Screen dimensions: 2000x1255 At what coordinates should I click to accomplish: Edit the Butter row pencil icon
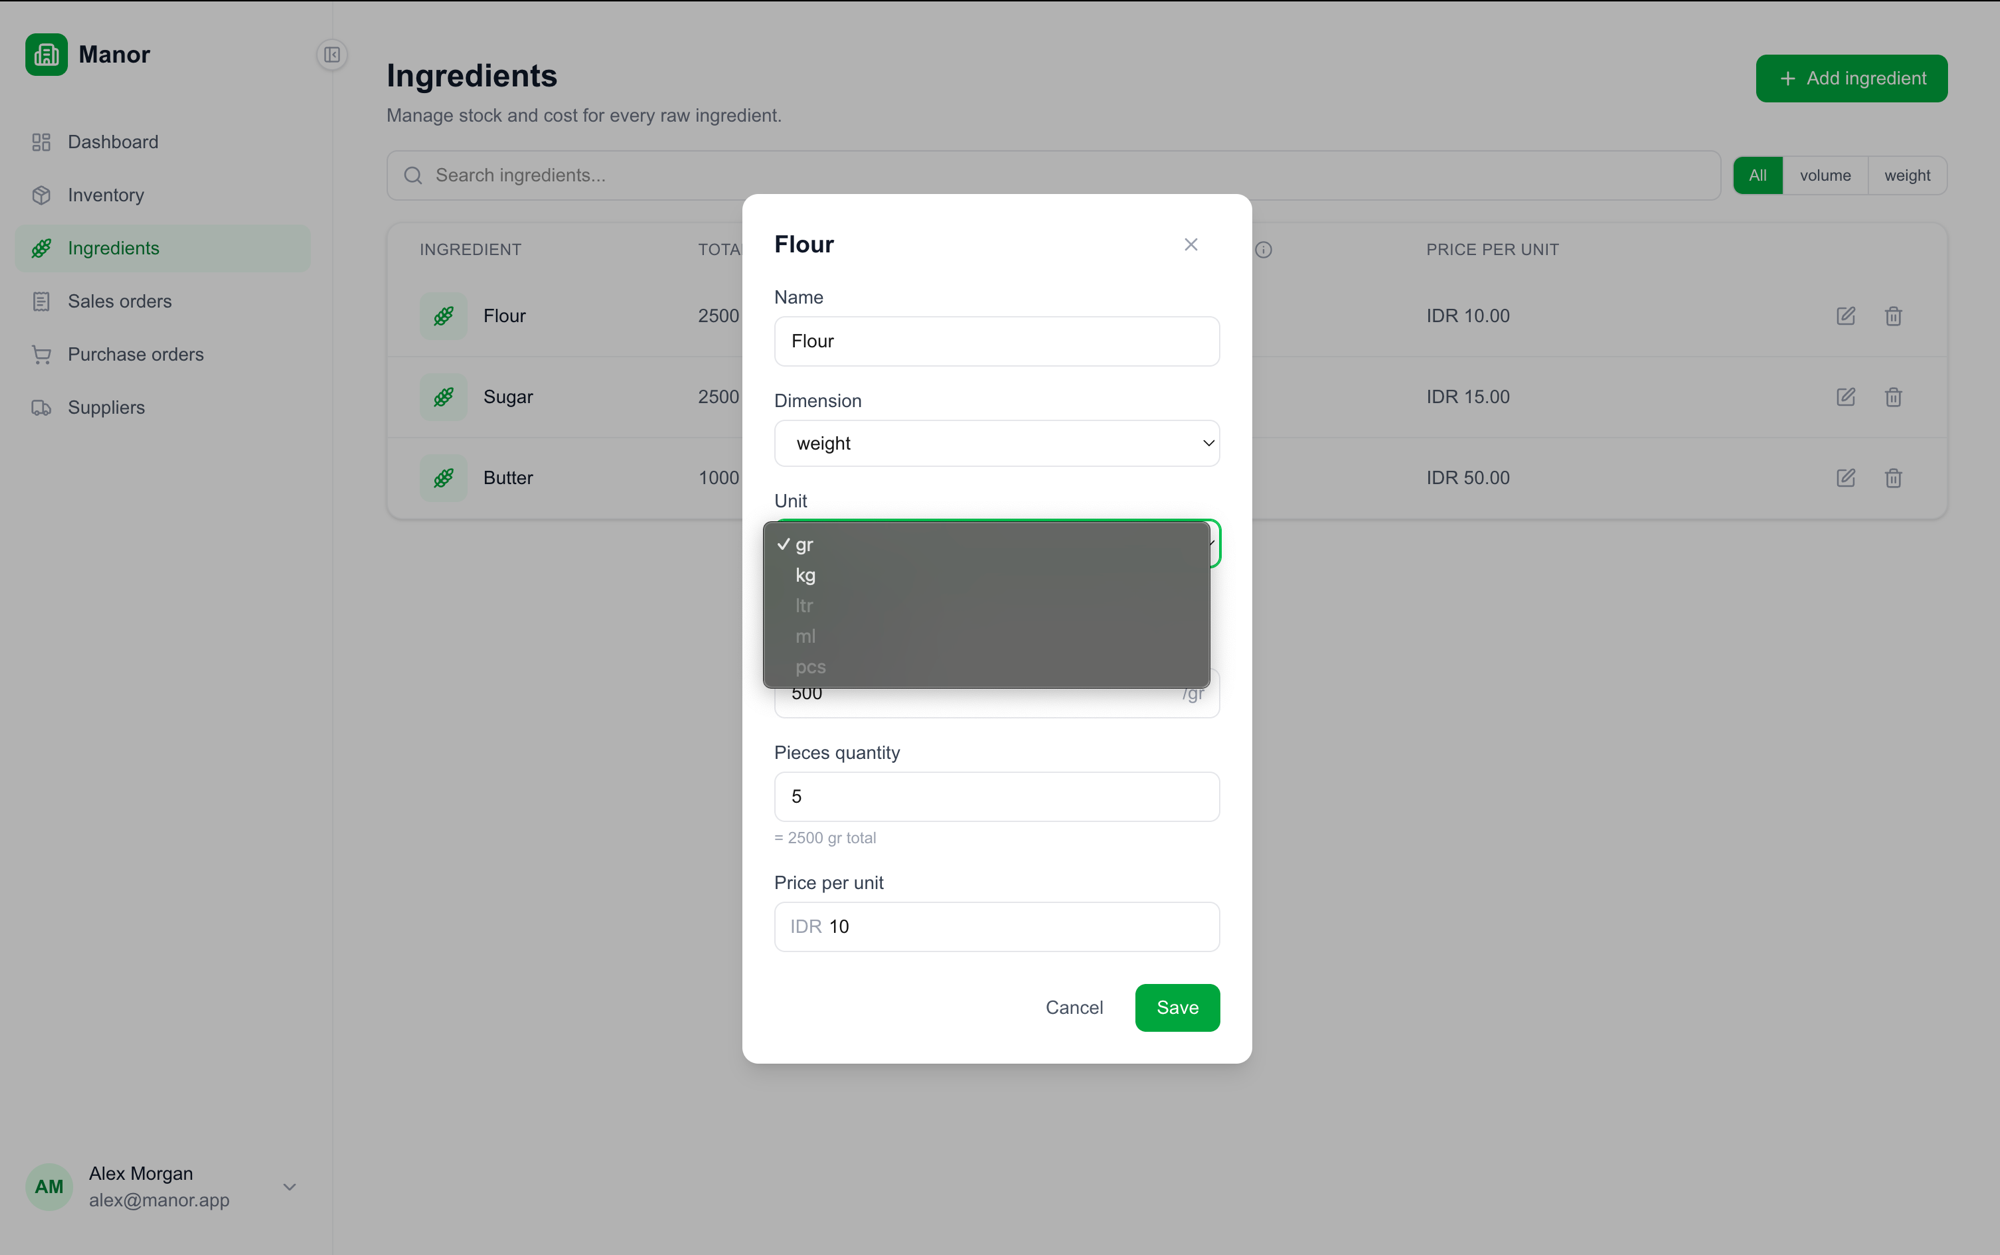point(1845,478)
